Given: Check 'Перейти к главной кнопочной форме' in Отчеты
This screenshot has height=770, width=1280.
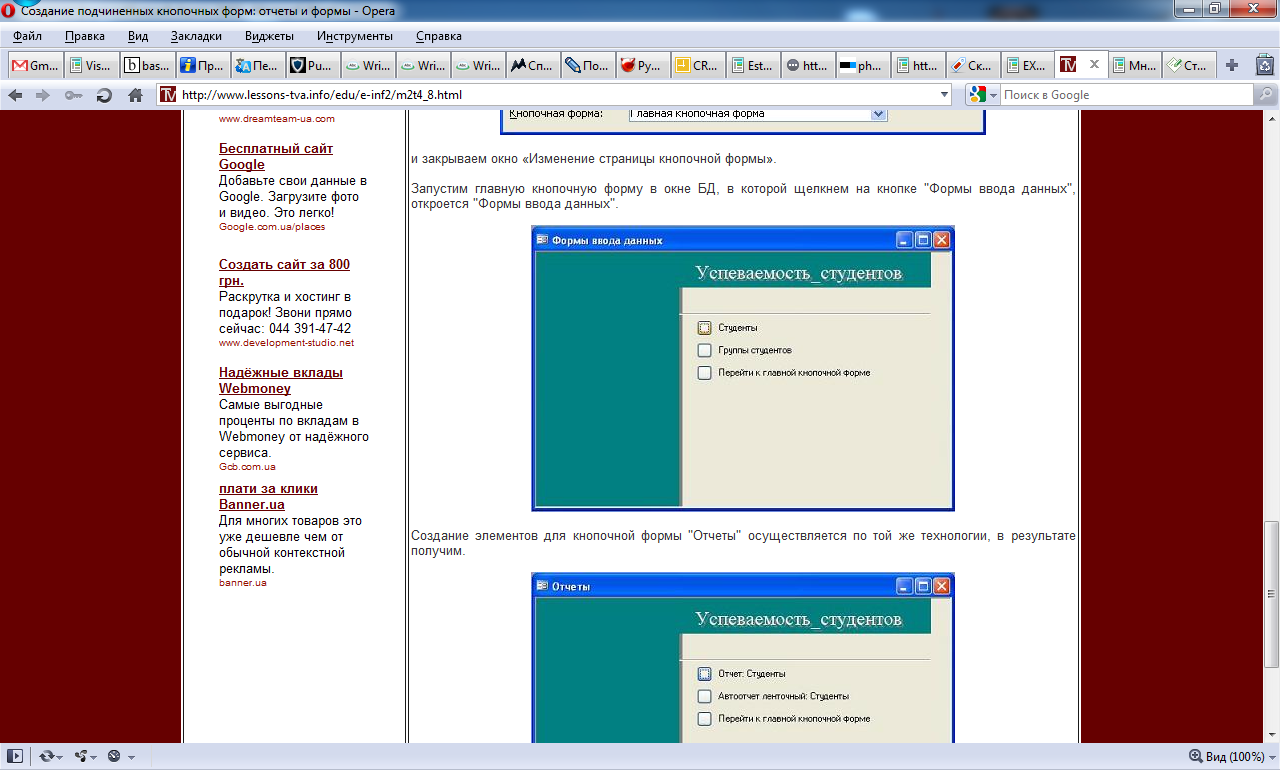Looking at the screenshot, I should 705,719.
